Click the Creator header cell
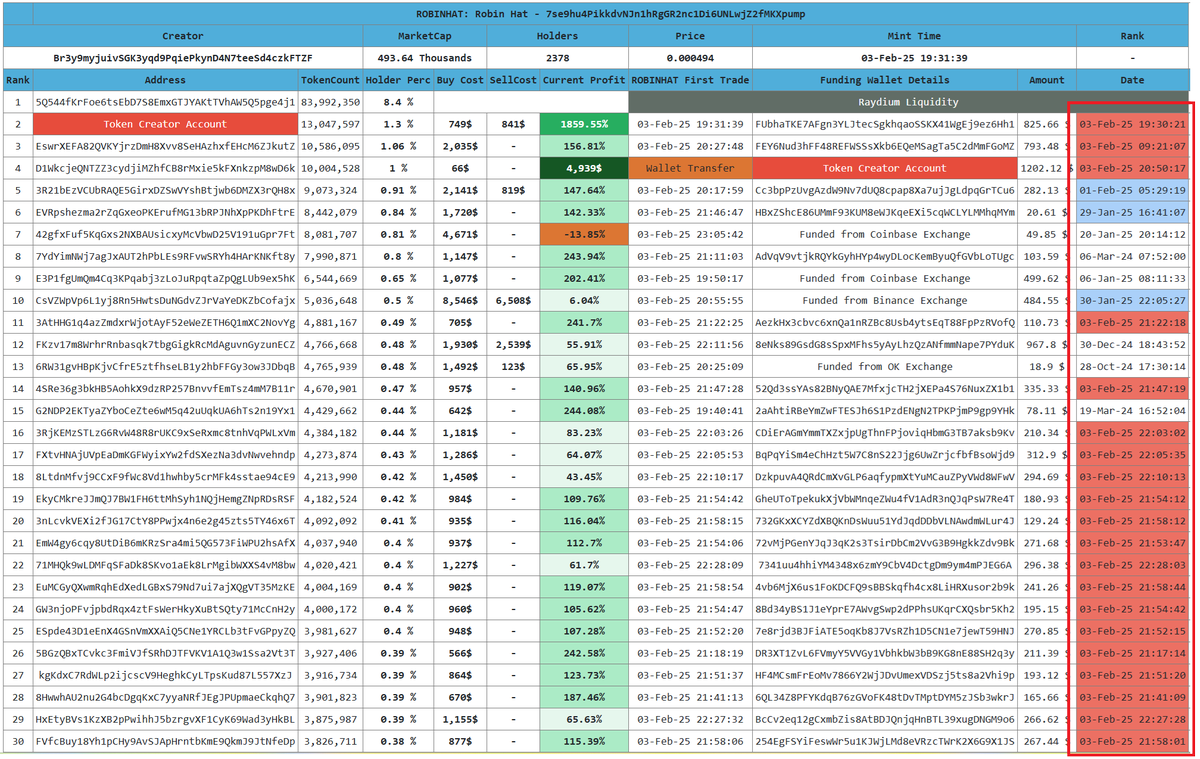Screen dimensions: 1200x759 click(182, 36)
